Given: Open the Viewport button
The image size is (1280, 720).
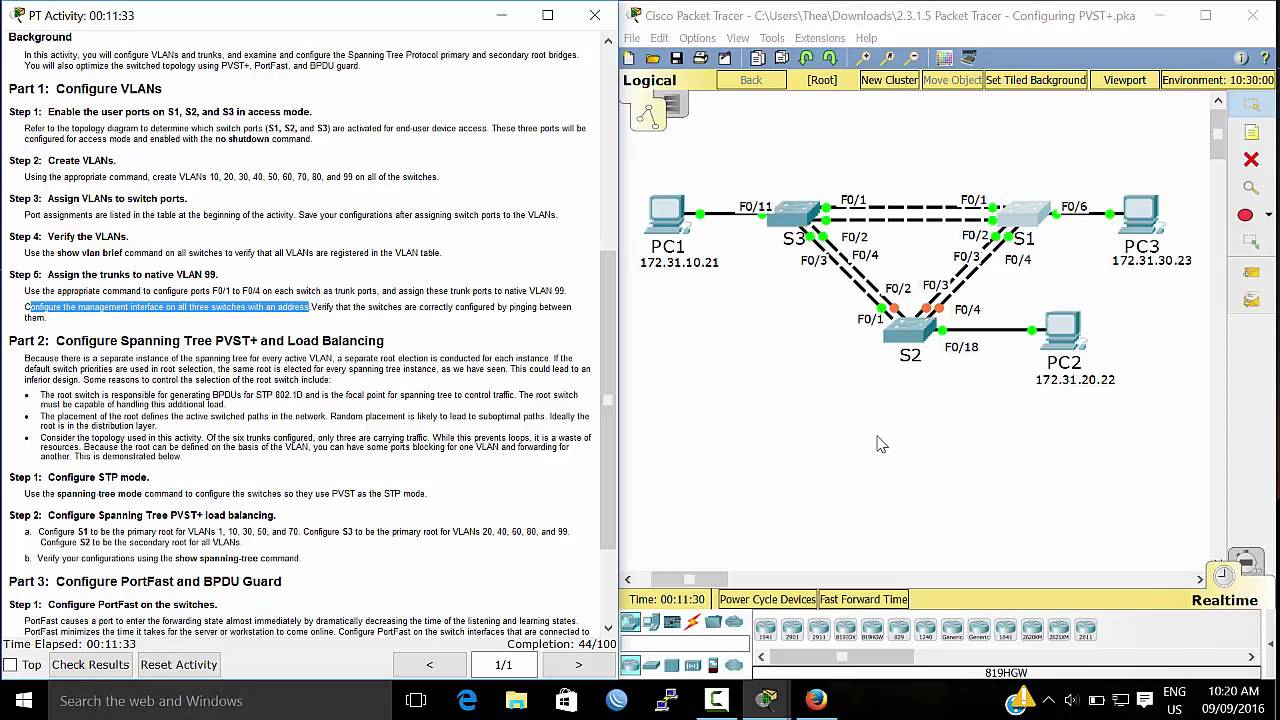Looking at the screenshot, I should [1125, 80].
